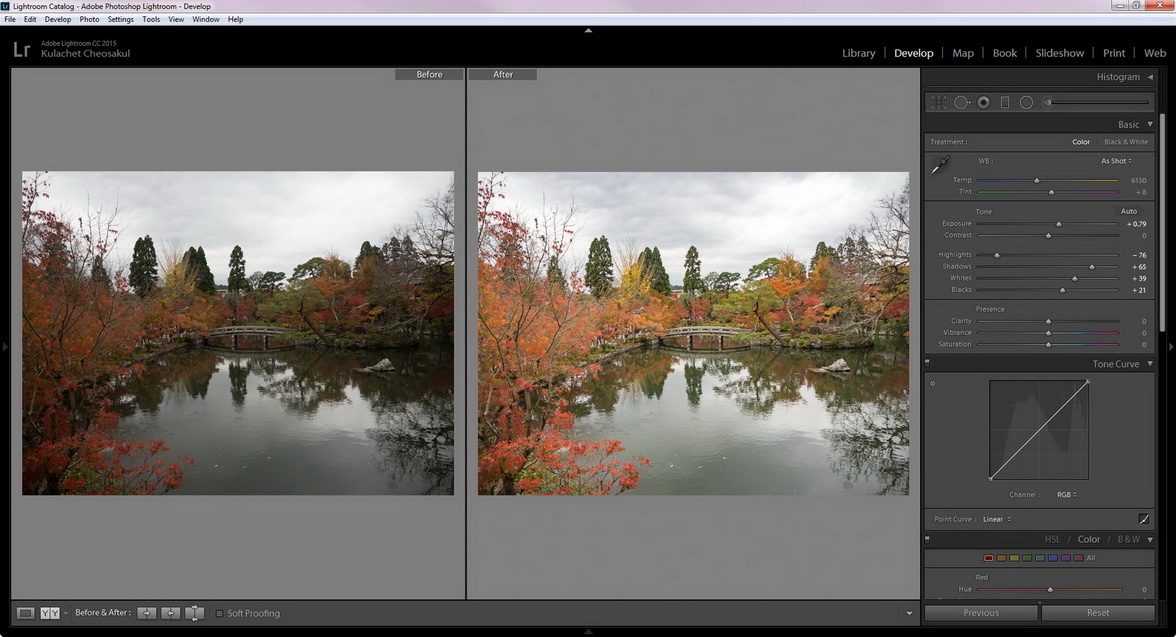Toggle the HSL/Color panel switch
This screenshot has width=1176, height=637.
(x=927, y=539)
